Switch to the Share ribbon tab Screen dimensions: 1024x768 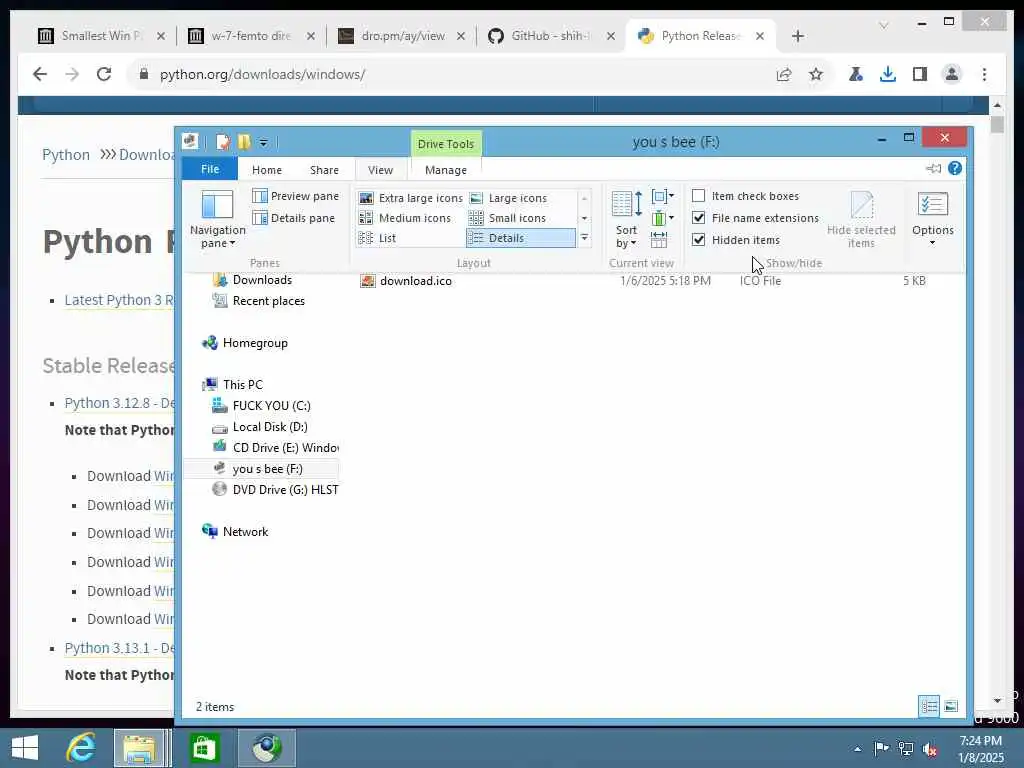pos(324,170)
